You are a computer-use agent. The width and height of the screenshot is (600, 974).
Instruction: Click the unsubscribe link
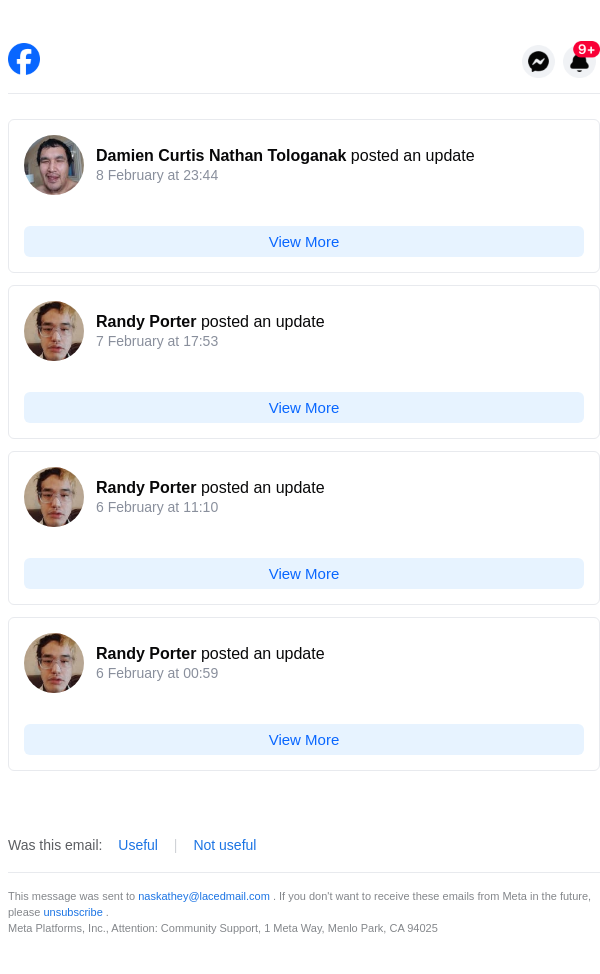[73, 912]
